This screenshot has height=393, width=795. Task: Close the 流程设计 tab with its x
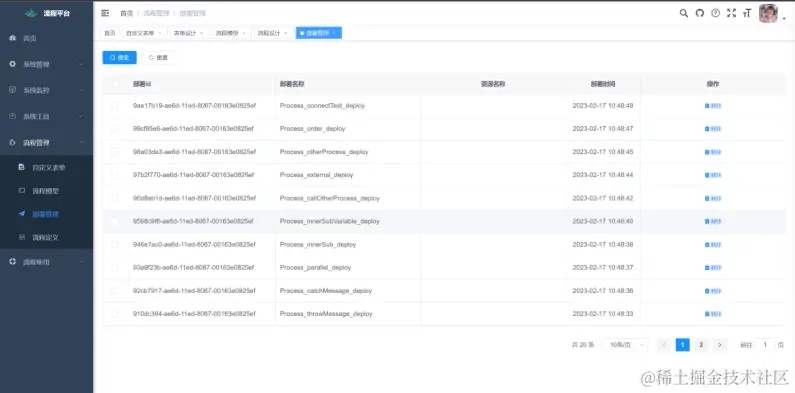pos(286,33)
